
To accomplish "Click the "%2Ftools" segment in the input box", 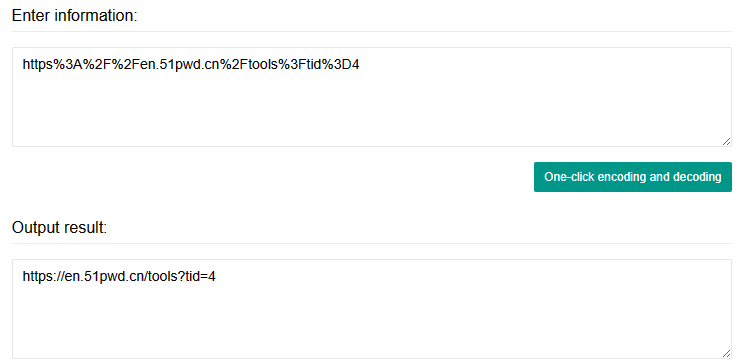I will [x=249, y=64].
